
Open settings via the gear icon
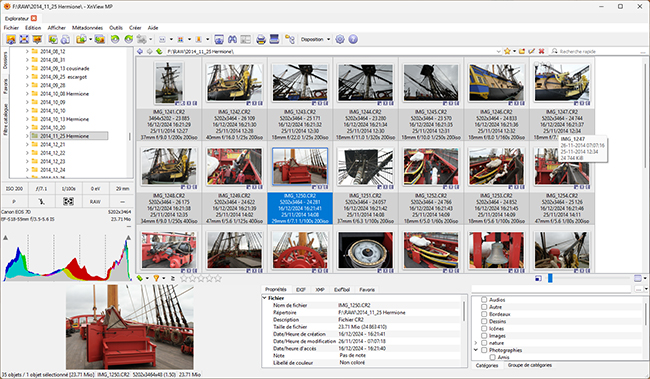pyautogui.click(x=340, y=39)
